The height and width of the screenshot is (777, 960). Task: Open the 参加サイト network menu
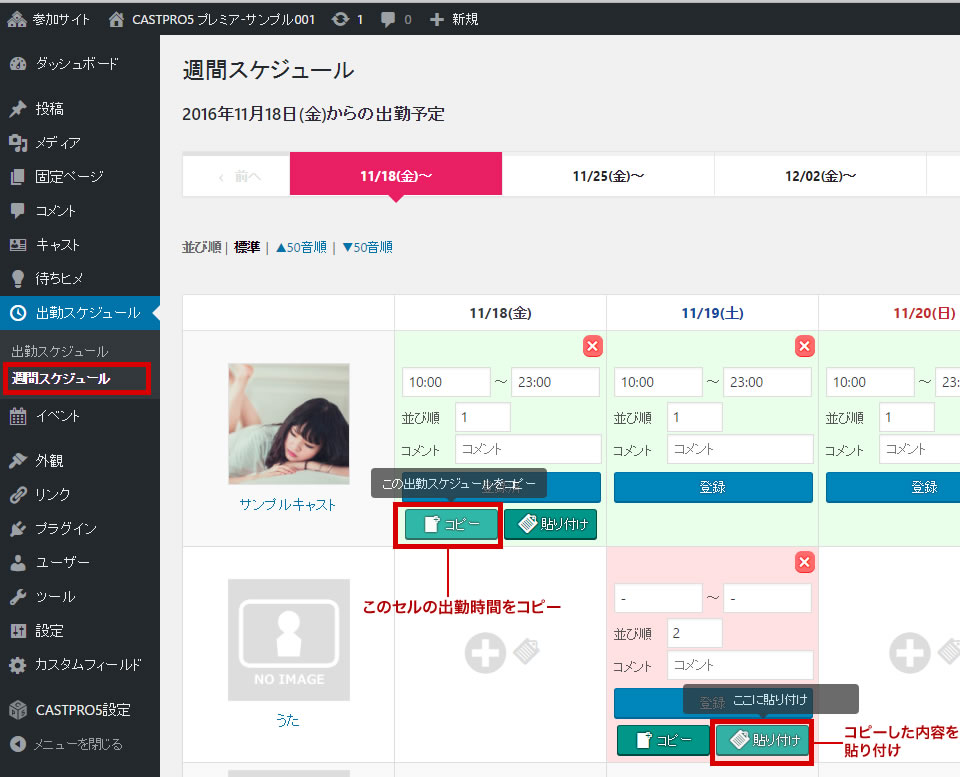(48, 19)
